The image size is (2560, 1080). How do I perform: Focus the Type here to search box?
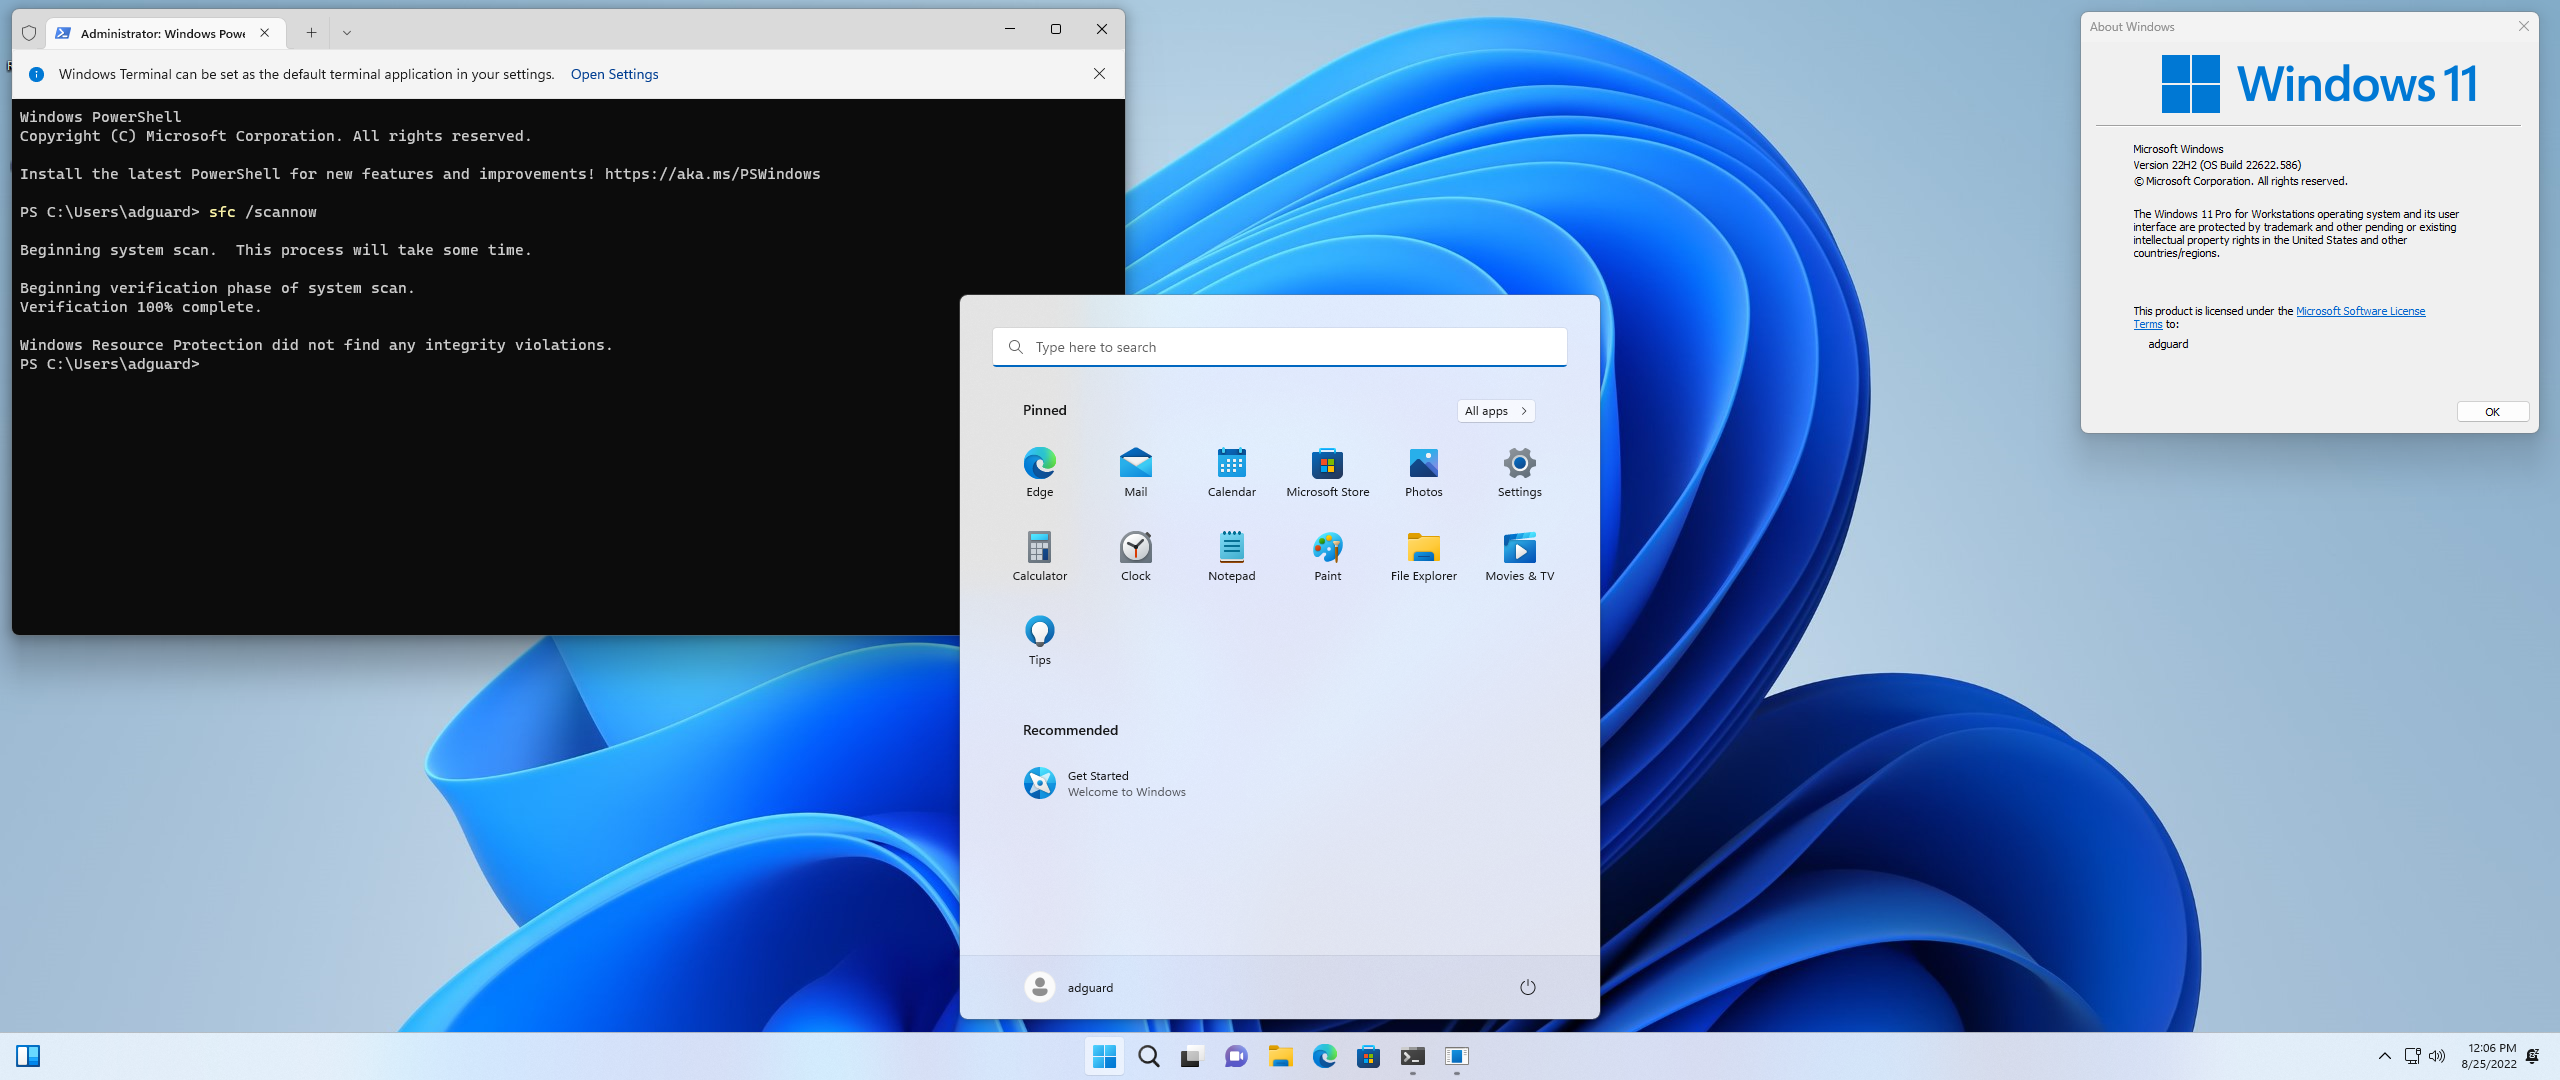click(x=1279, y=347)
